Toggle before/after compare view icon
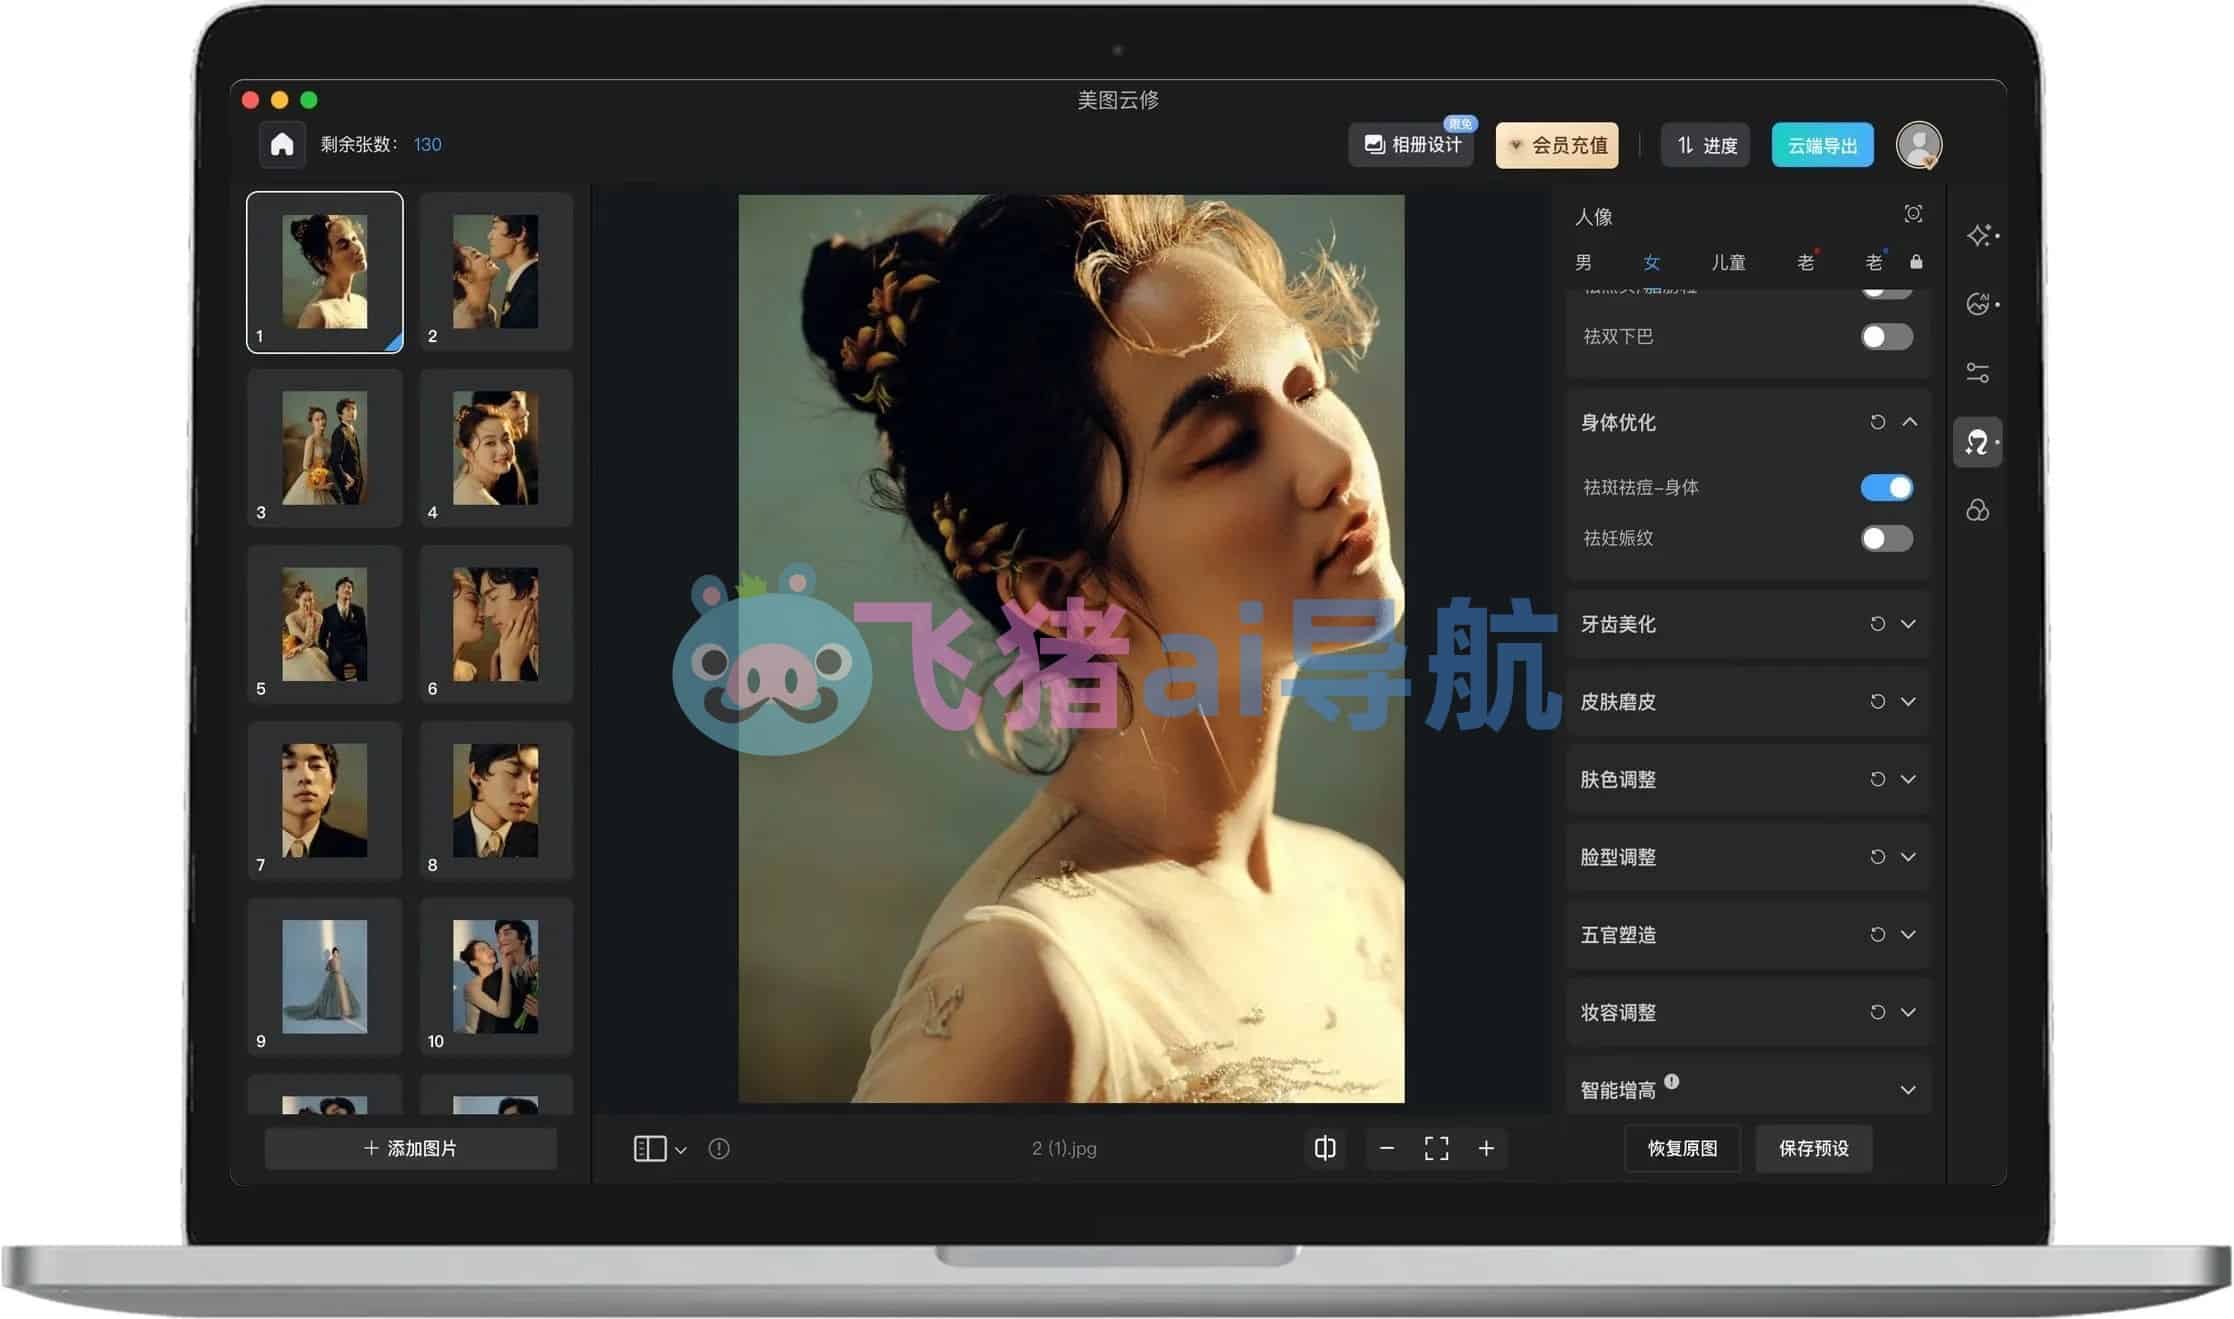The image size is (2234, 1319). pos(1325,1148)
